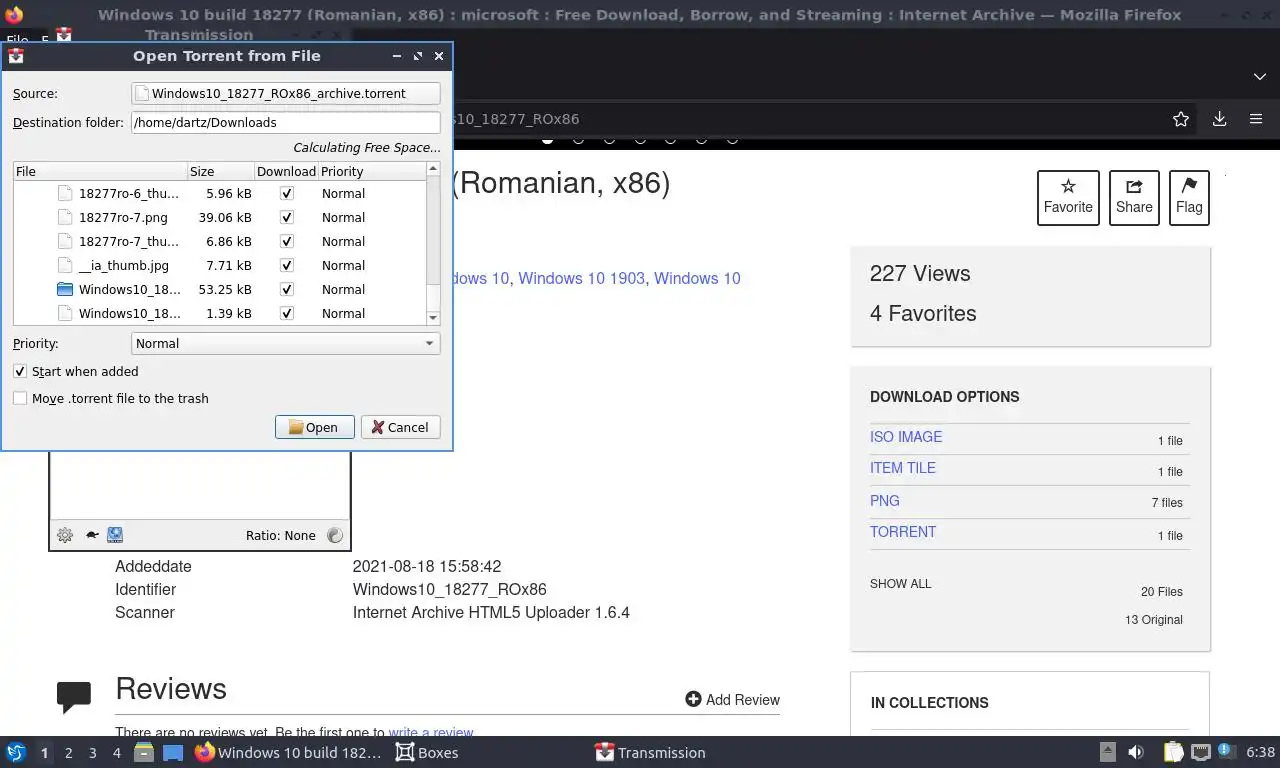Click the clipboard icon in system tray
This screenshot has width=1280, height=768.
tap(1173, 752)
